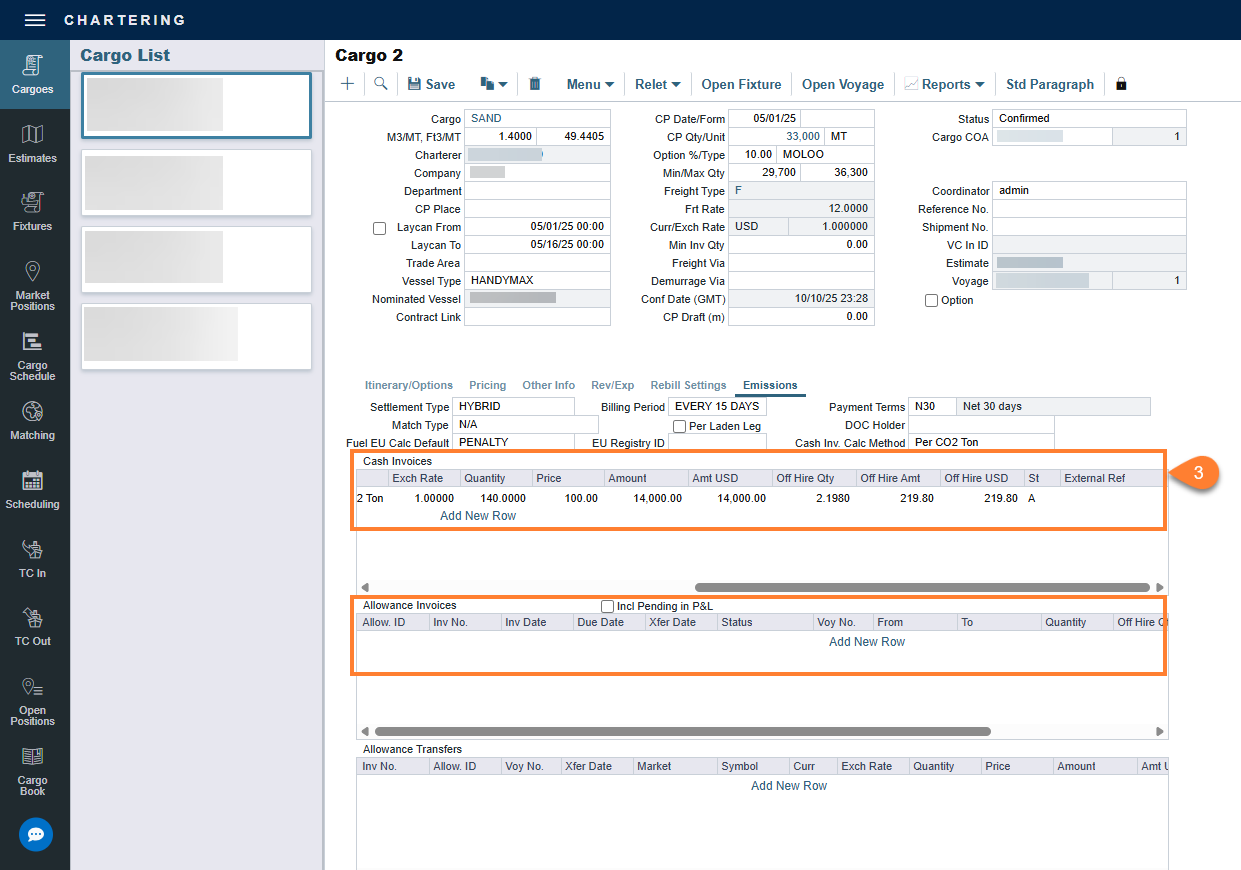Open the chat support bubble
1241x870 pixels.
36,834
